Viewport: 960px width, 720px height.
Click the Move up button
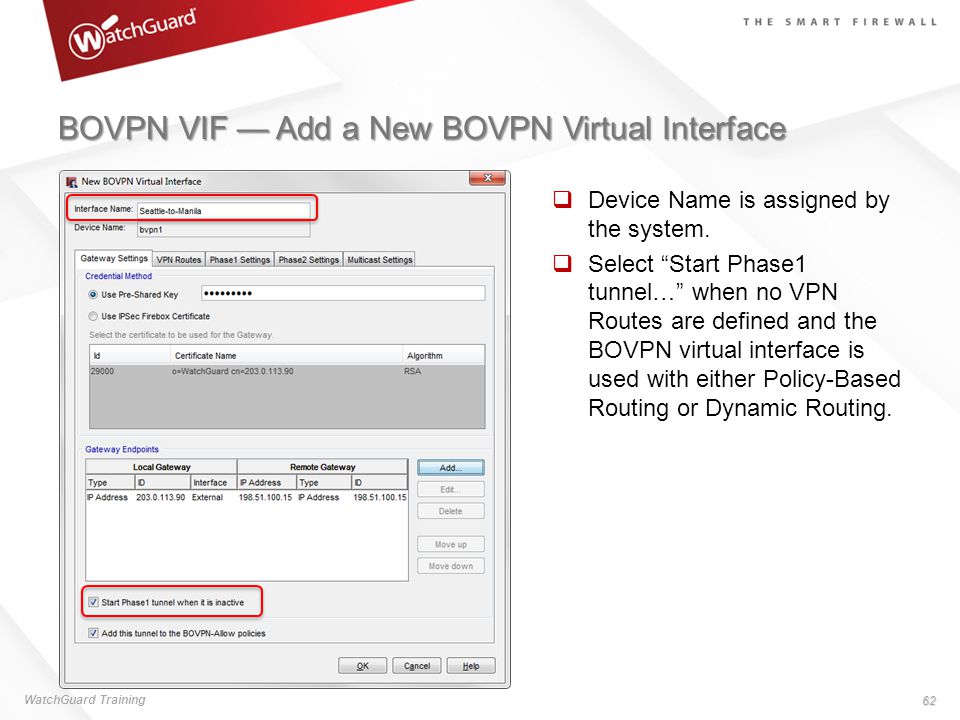click(x=451, y=544)
